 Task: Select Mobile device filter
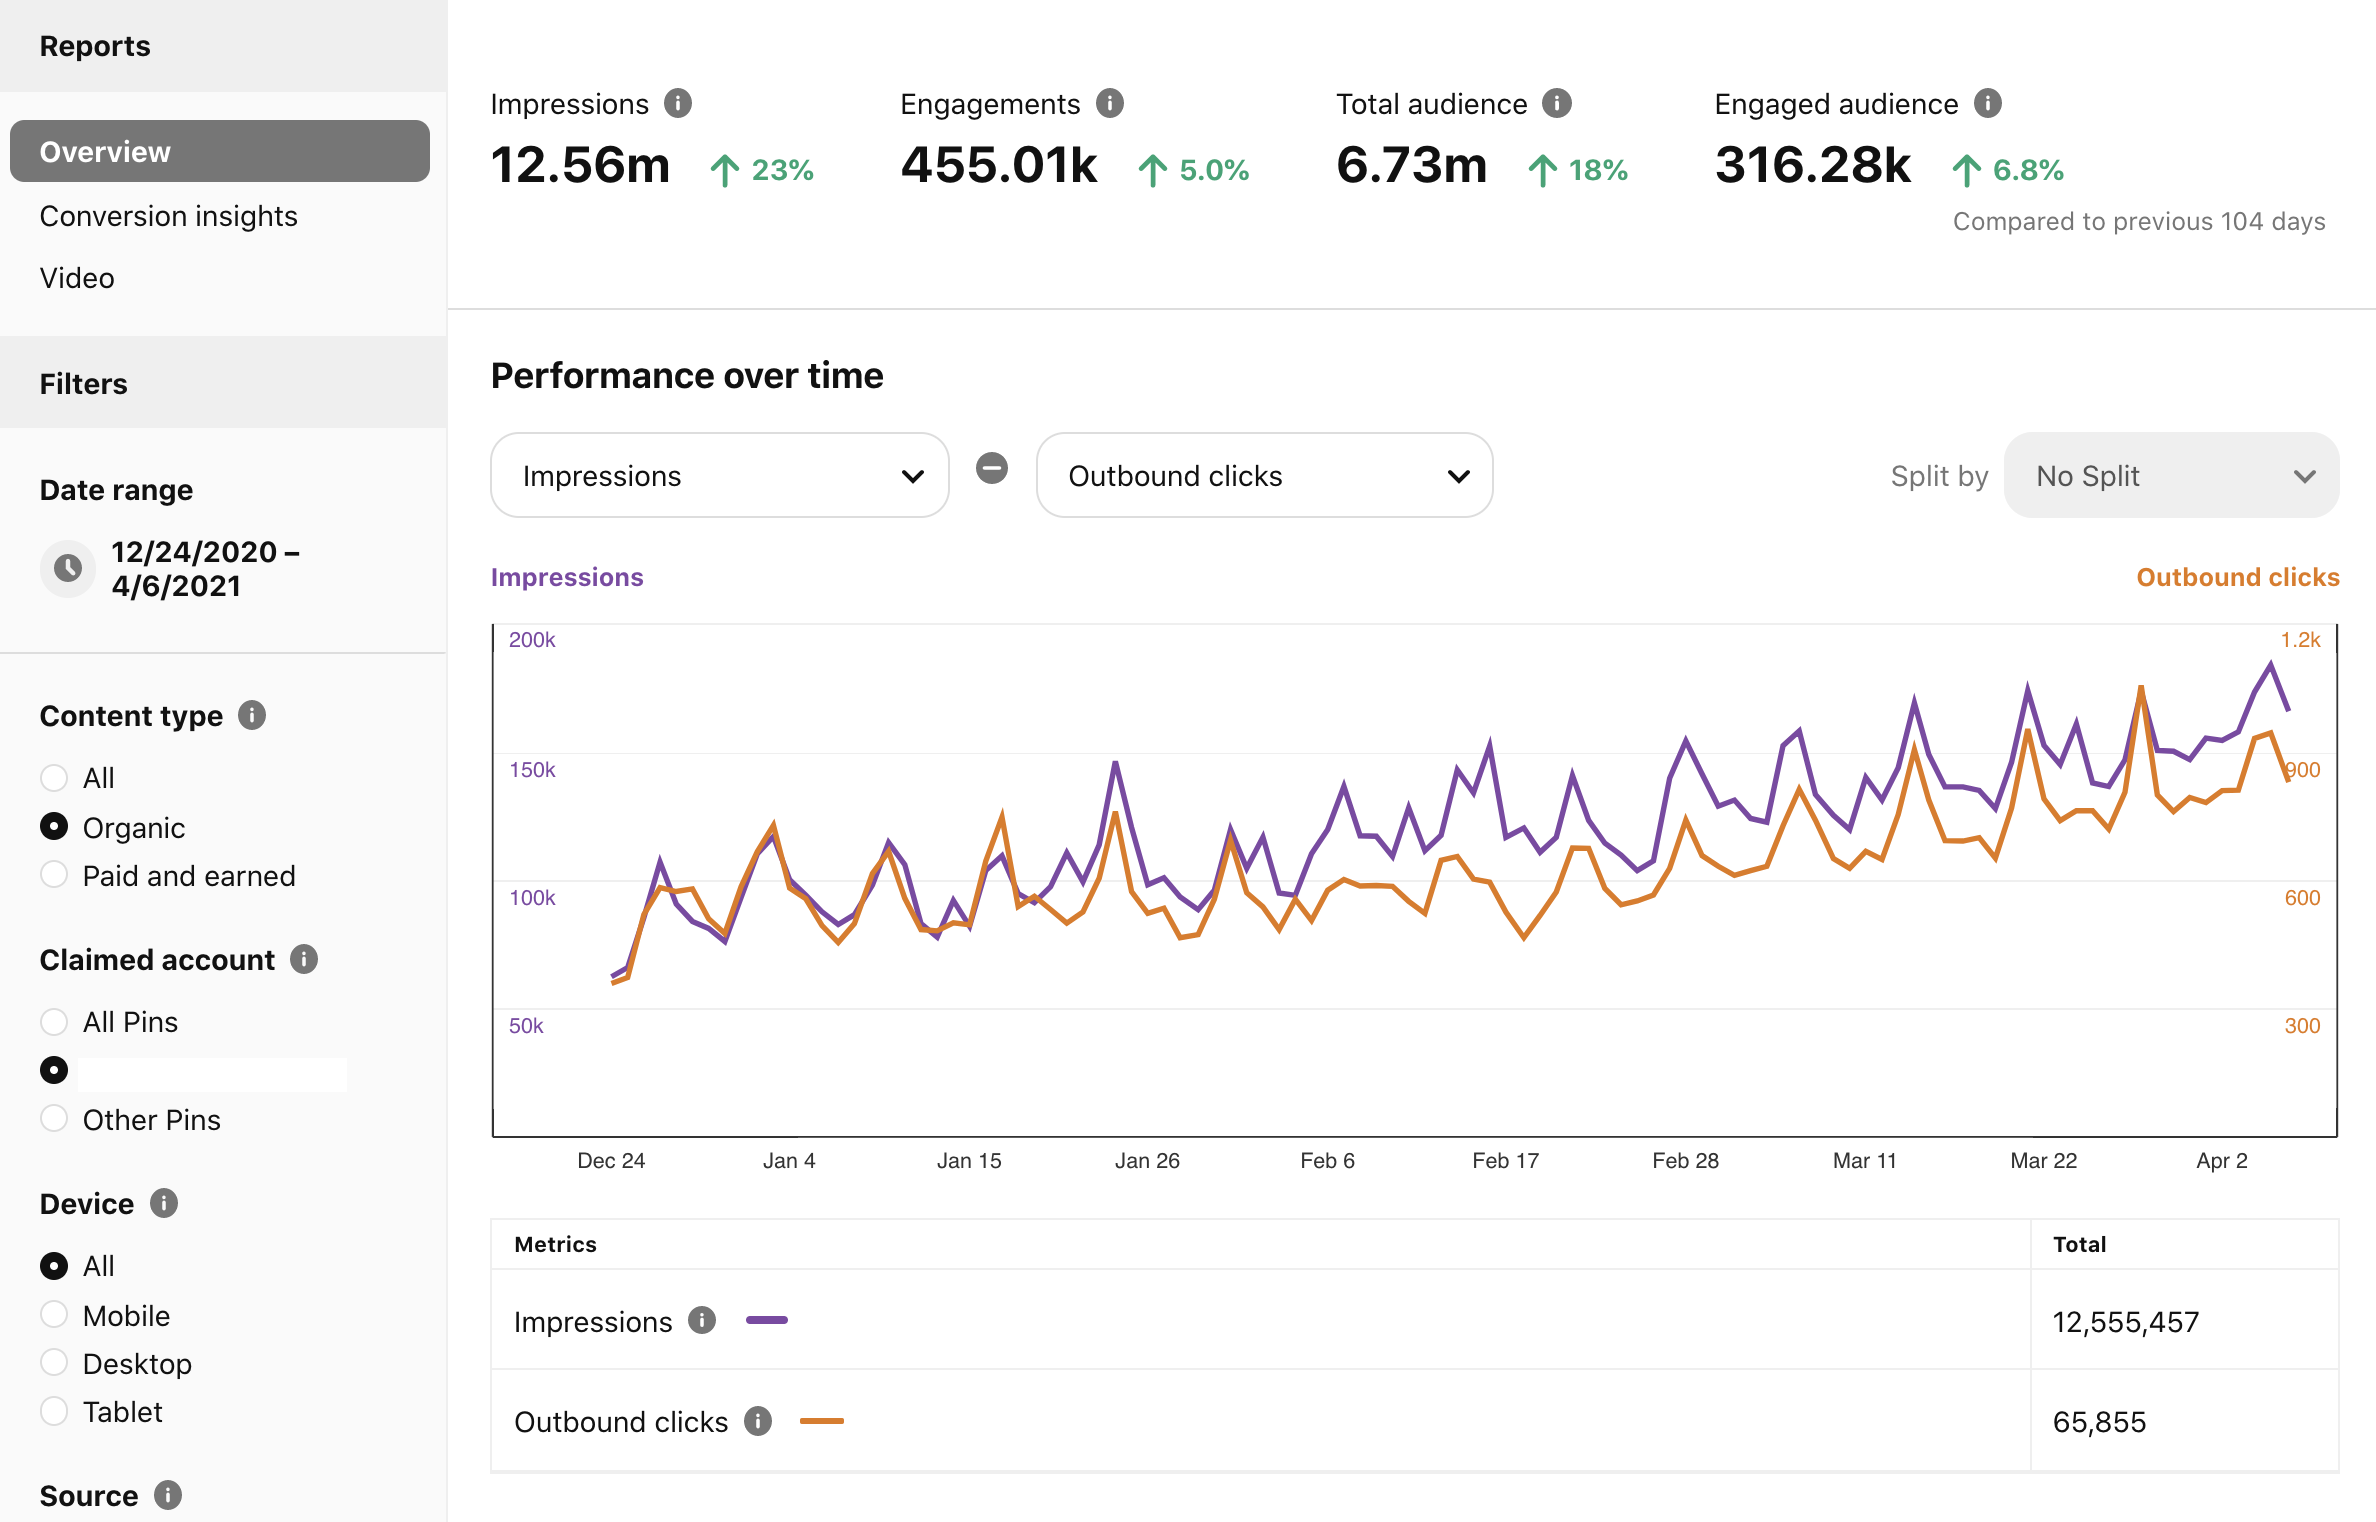[x=54, y=1315]
